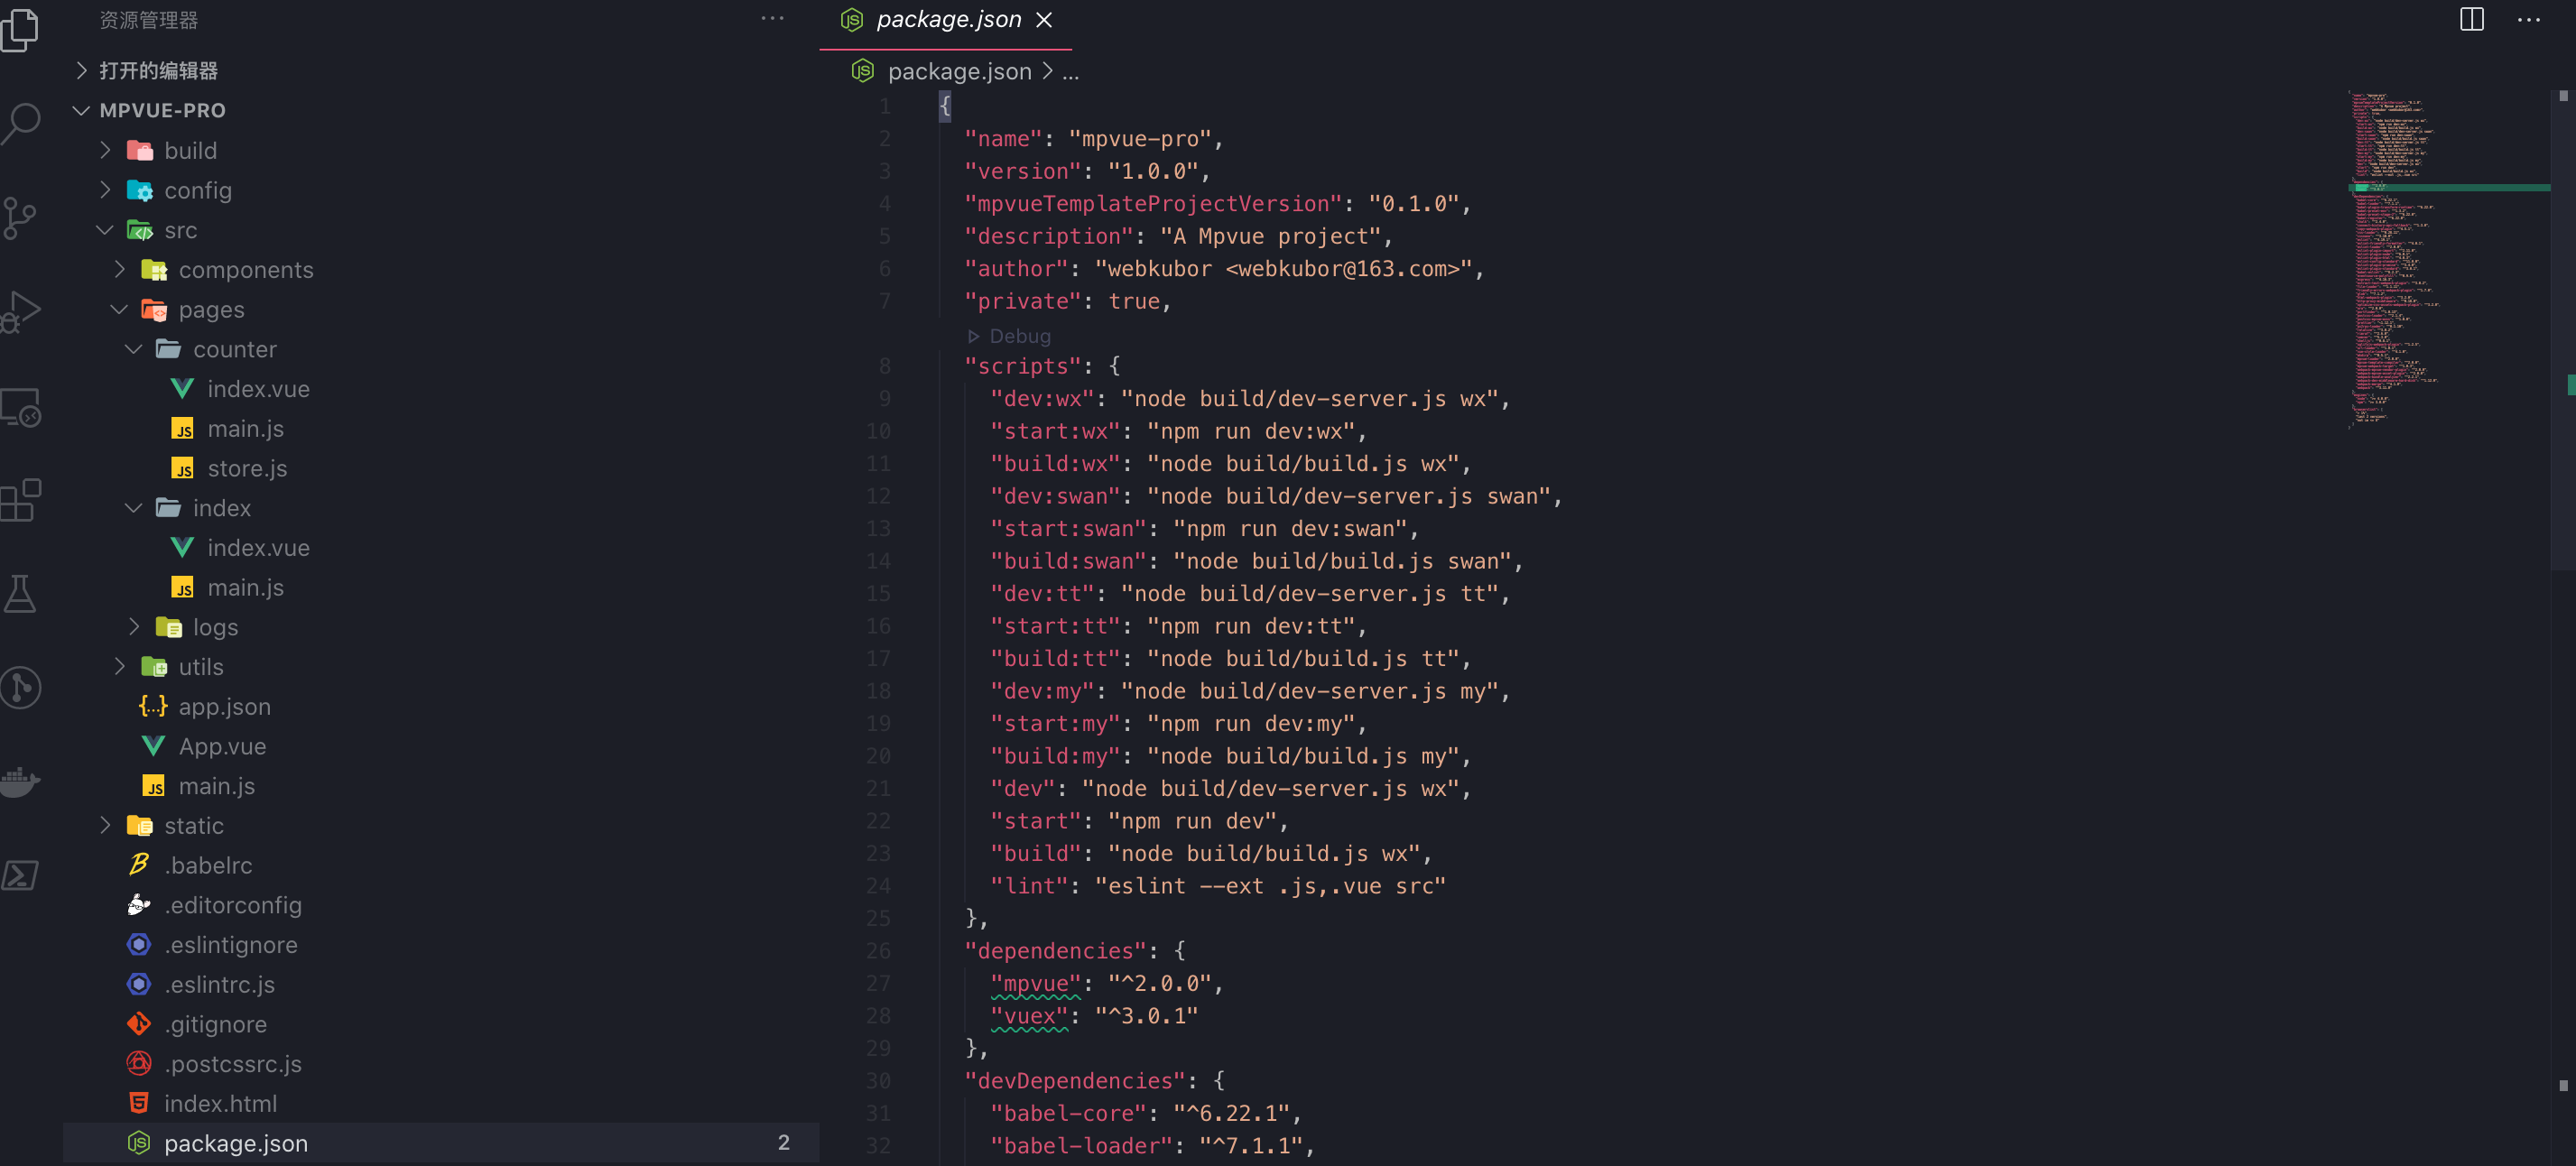Open the Search view in activity bar
Screen dimensions: 2576x1166
[x=22, y=123]
